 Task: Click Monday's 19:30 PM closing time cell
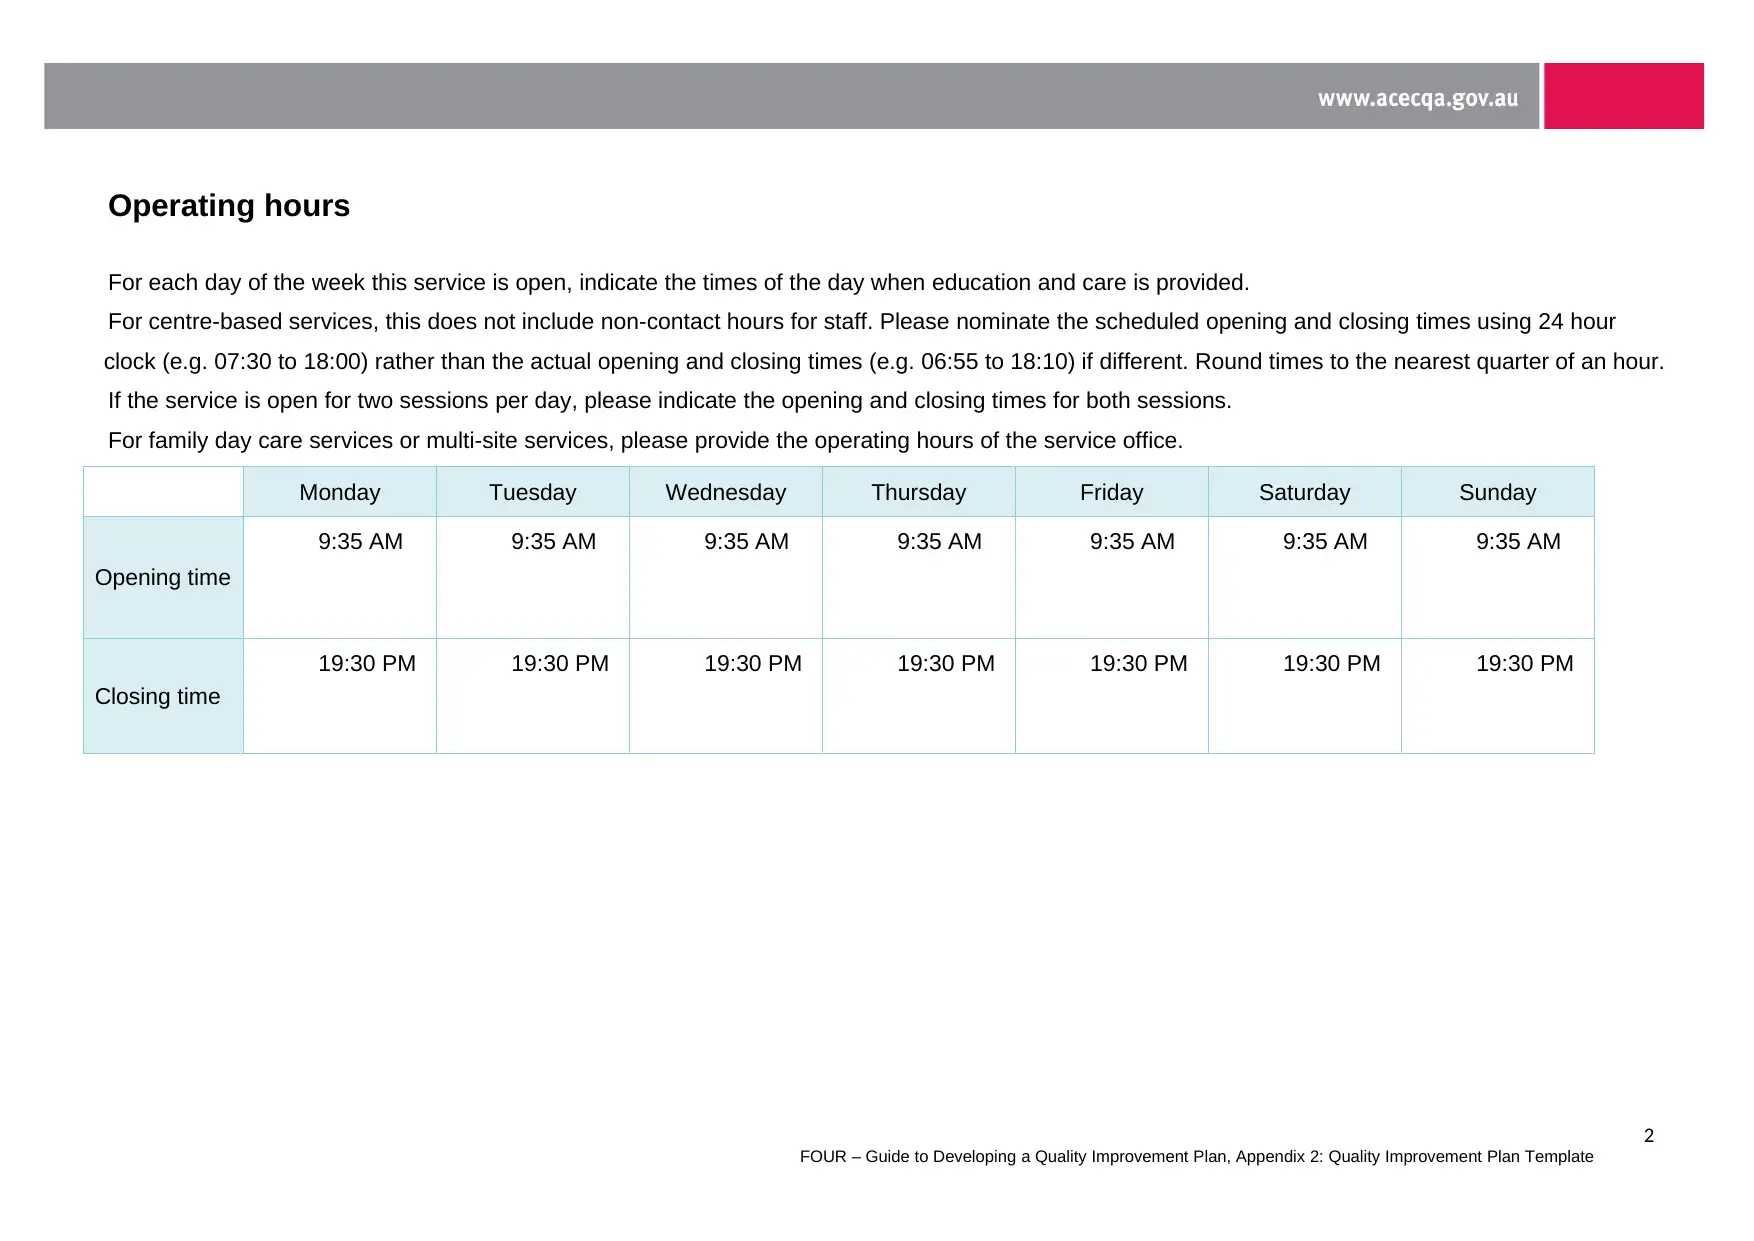point(340,696)
